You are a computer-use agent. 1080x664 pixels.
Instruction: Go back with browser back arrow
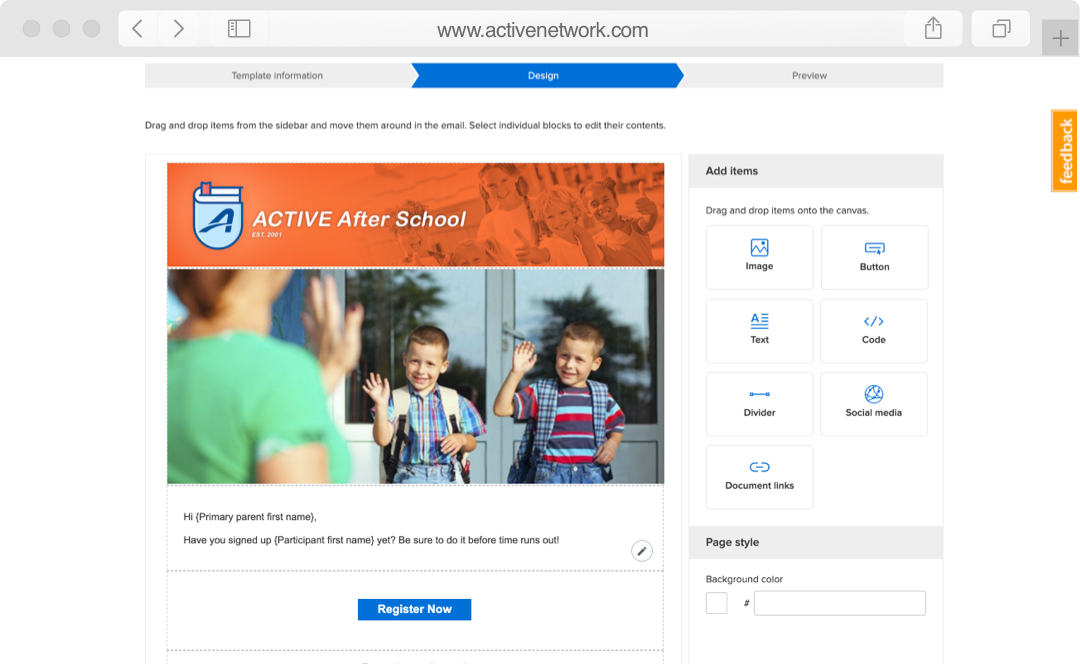pos(138,29)
